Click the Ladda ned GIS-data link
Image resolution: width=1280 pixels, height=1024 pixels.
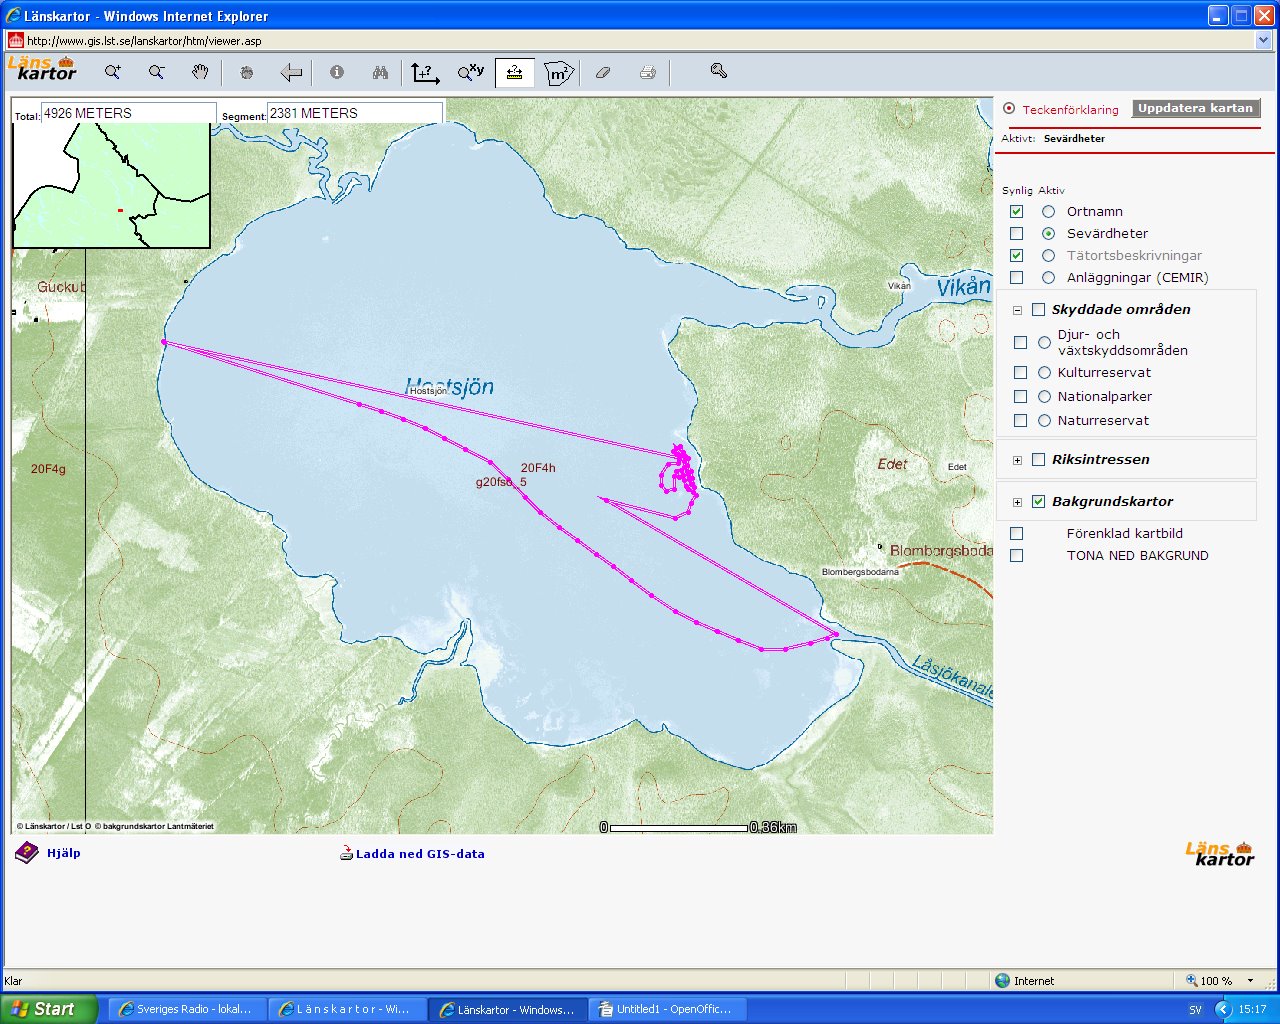(420, 854)
